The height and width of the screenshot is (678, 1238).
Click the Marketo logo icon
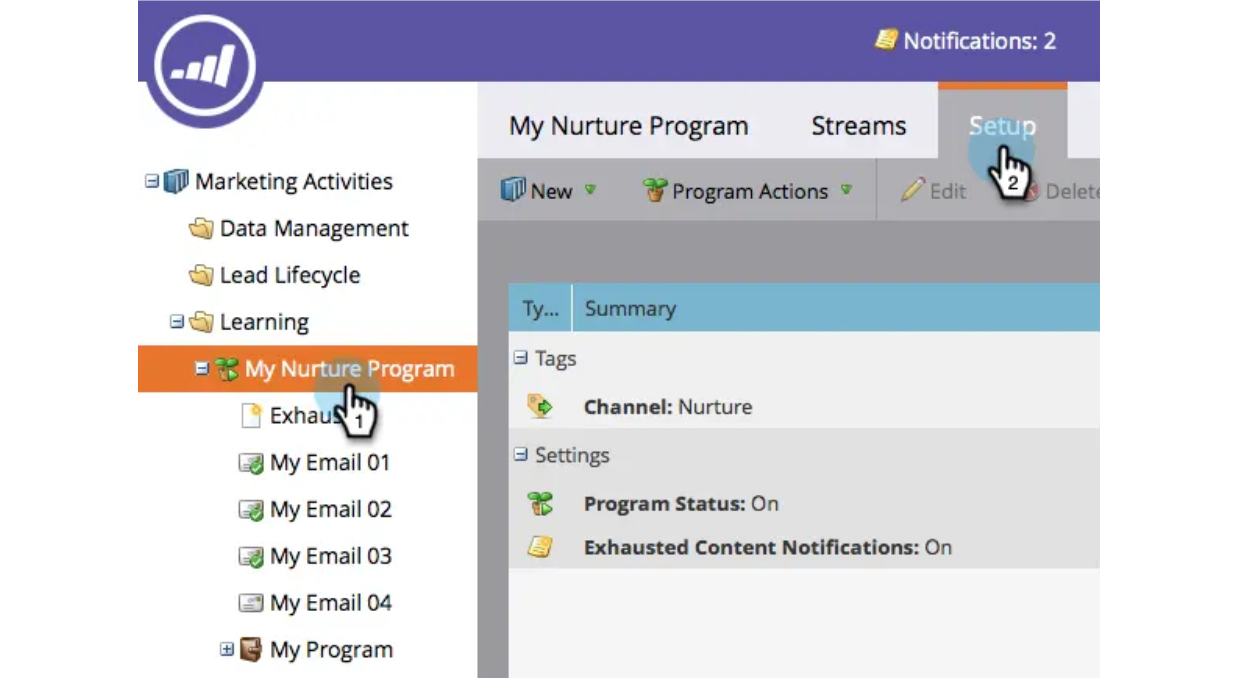click(205, 65)
